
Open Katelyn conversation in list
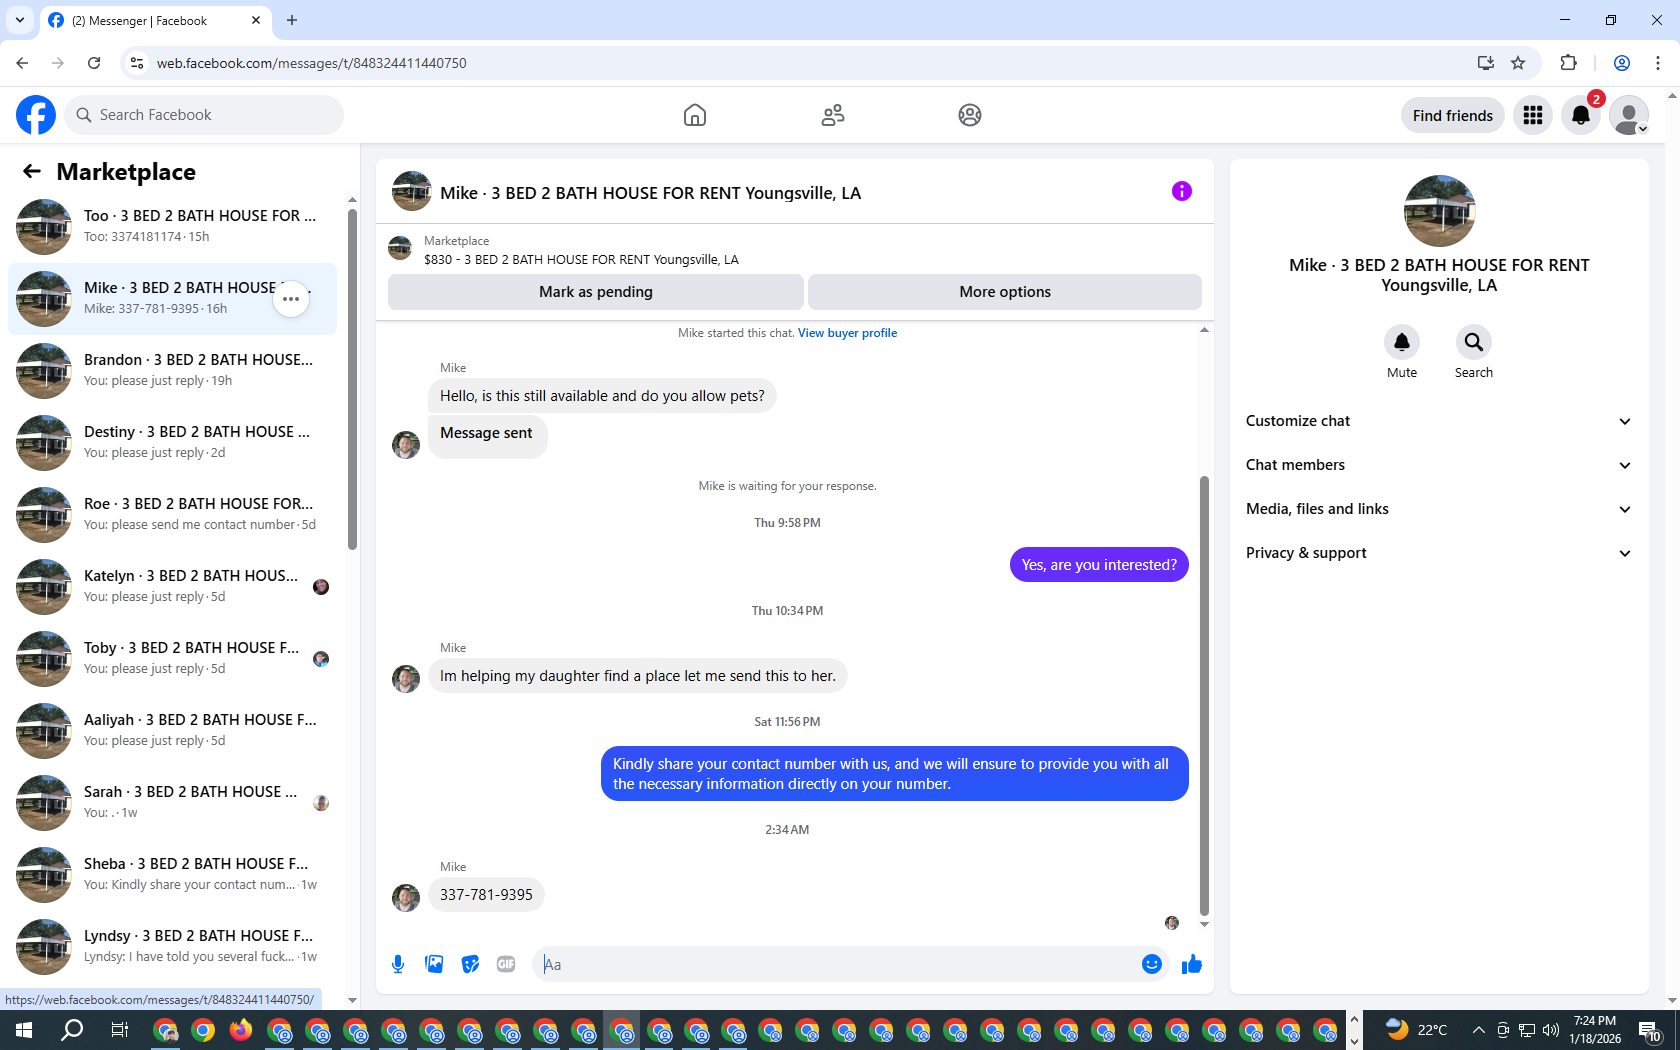tap(172, 587)
